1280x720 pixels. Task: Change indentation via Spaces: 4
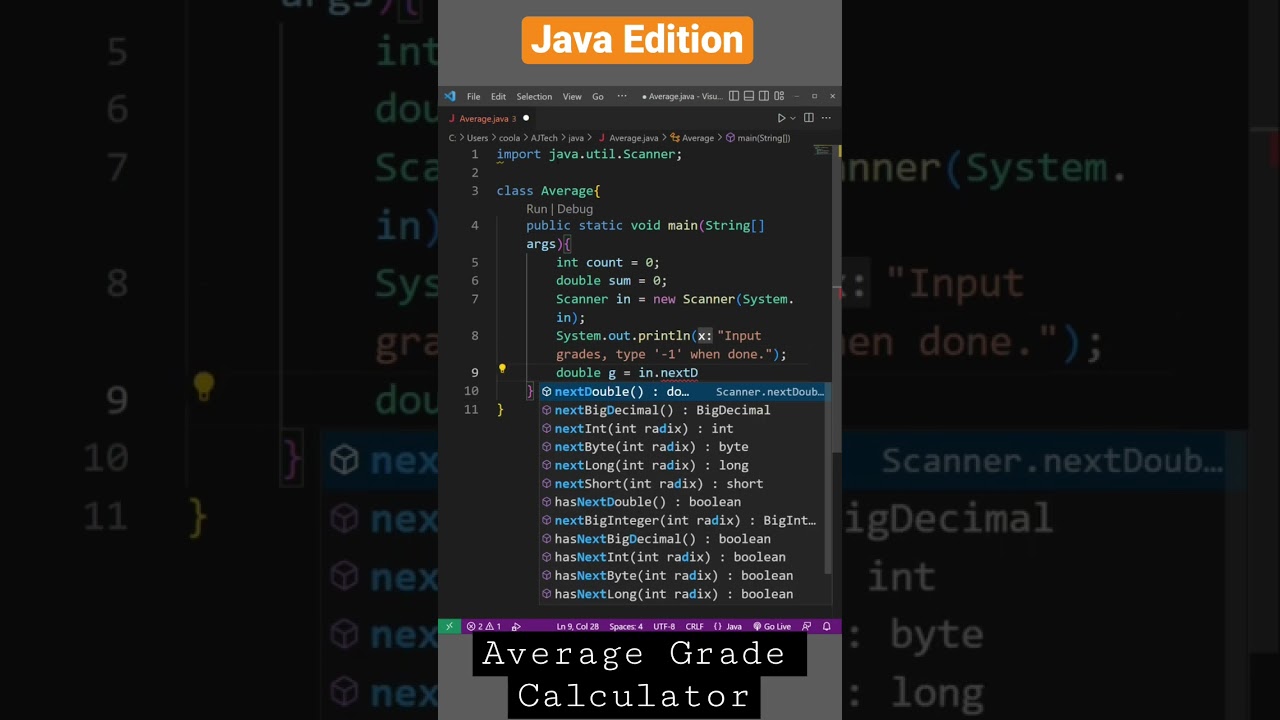(626, 627)
